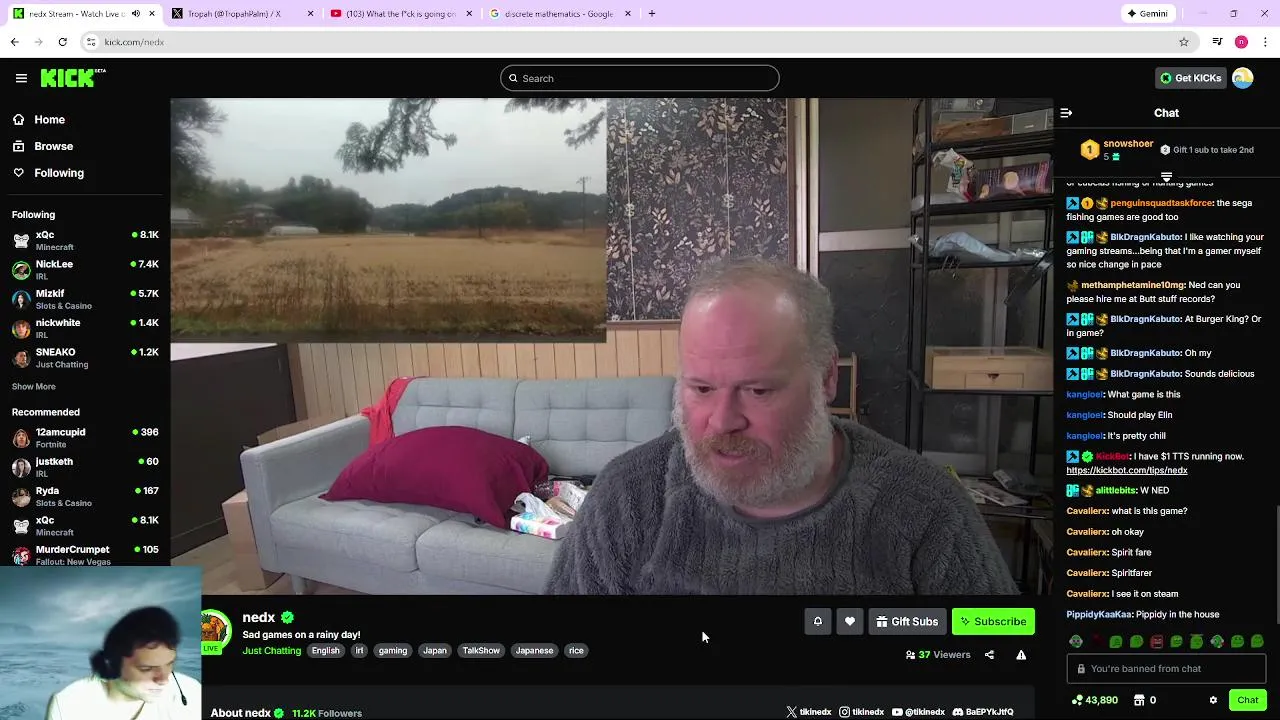The height and width of the screenshot is (720, 1280).
Task: Open a new browser tab
Action: (x=652, y=14)
